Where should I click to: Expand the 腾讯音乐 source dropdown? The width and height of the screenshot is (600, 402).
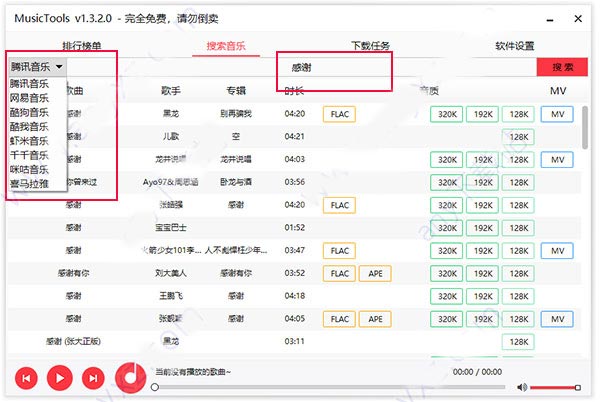(x=36, y=67)
